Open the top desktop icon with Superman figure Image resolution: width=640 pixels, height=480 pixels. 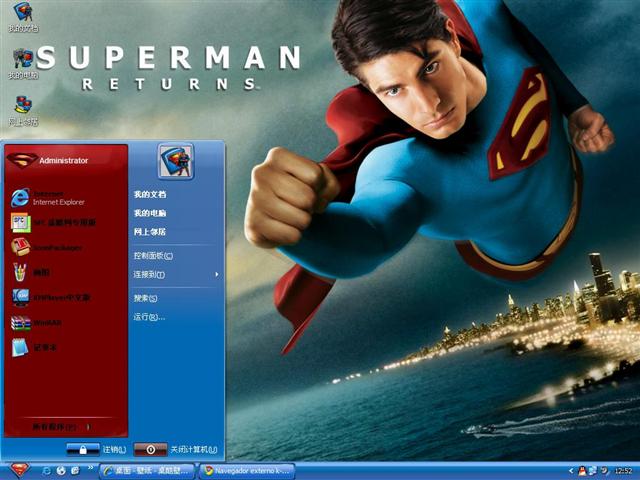point(23,17)
